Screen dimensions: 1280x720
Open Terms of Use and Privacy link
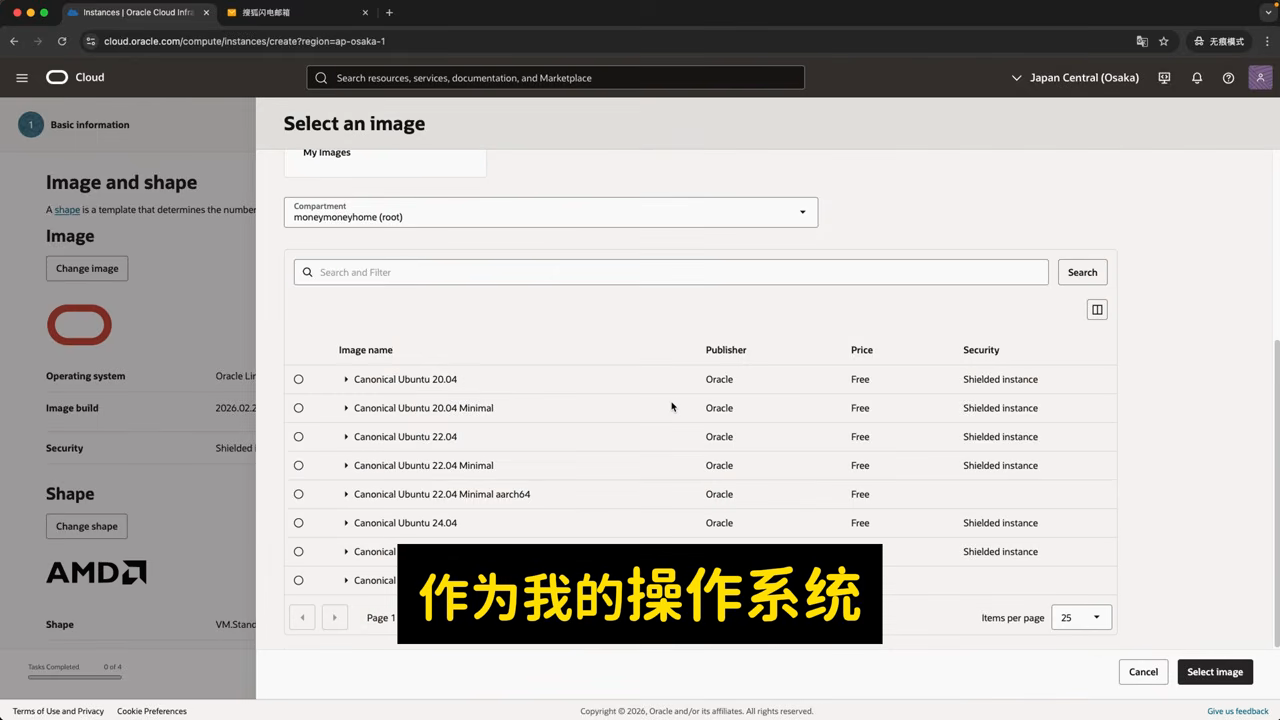[x=58, y=711]
